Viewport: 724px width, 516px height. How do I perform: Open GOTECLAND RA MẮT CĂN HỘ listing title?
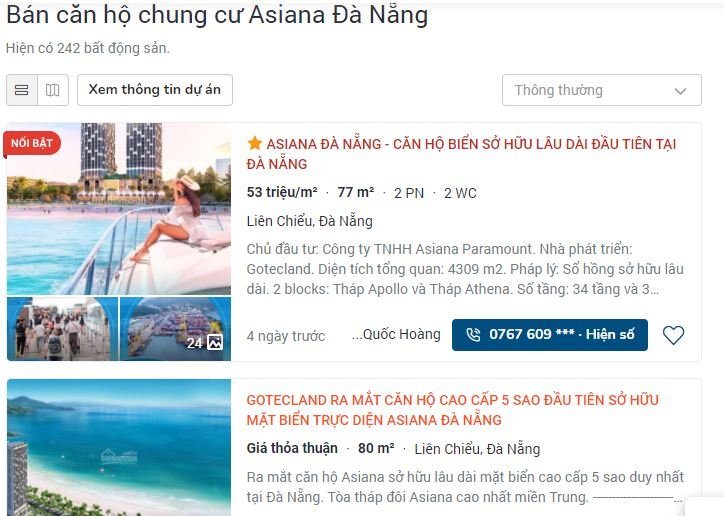pyautogui.click(x=452, y=410)
